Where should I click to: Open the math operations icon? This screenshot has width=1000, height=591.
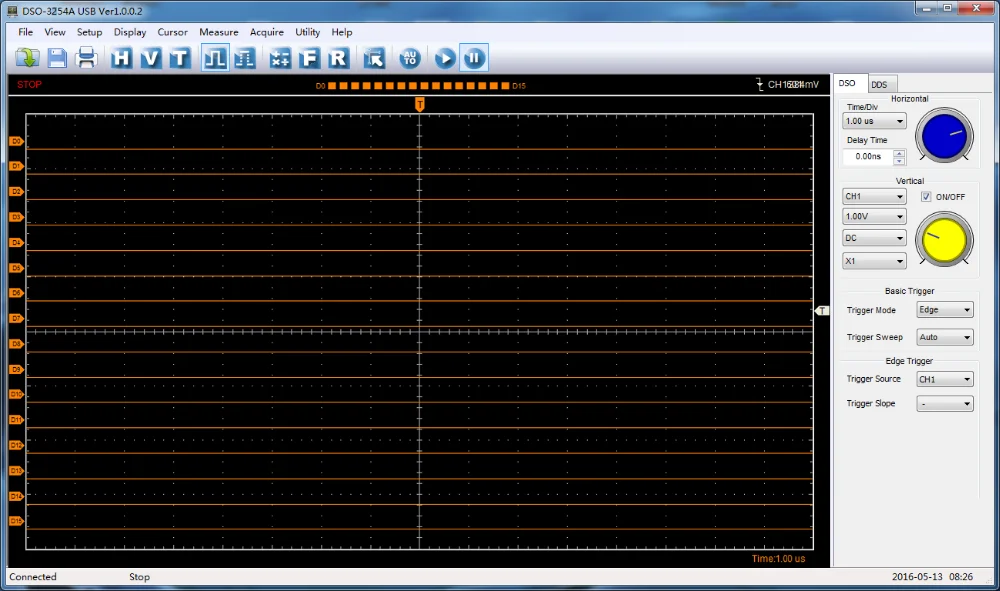click(x=279, y=58)
